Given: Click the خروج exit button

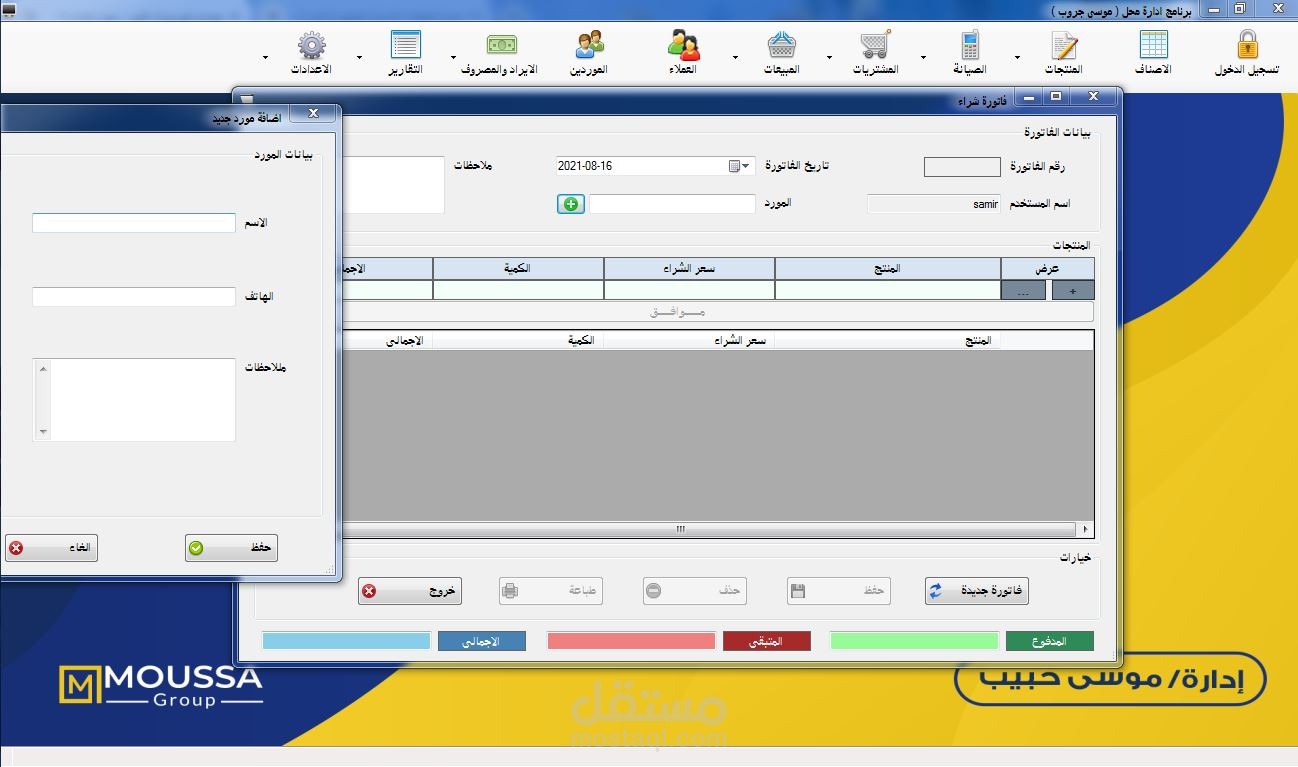Looking at the screenshot, I should point(410,591).
